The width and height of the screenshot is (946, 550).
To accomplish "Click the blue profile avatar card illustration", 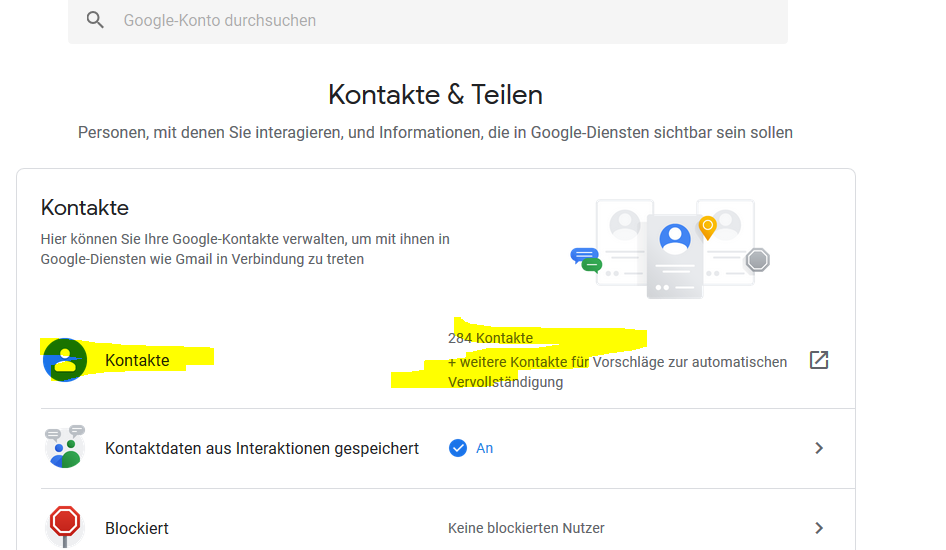I will tap(675, 256).
